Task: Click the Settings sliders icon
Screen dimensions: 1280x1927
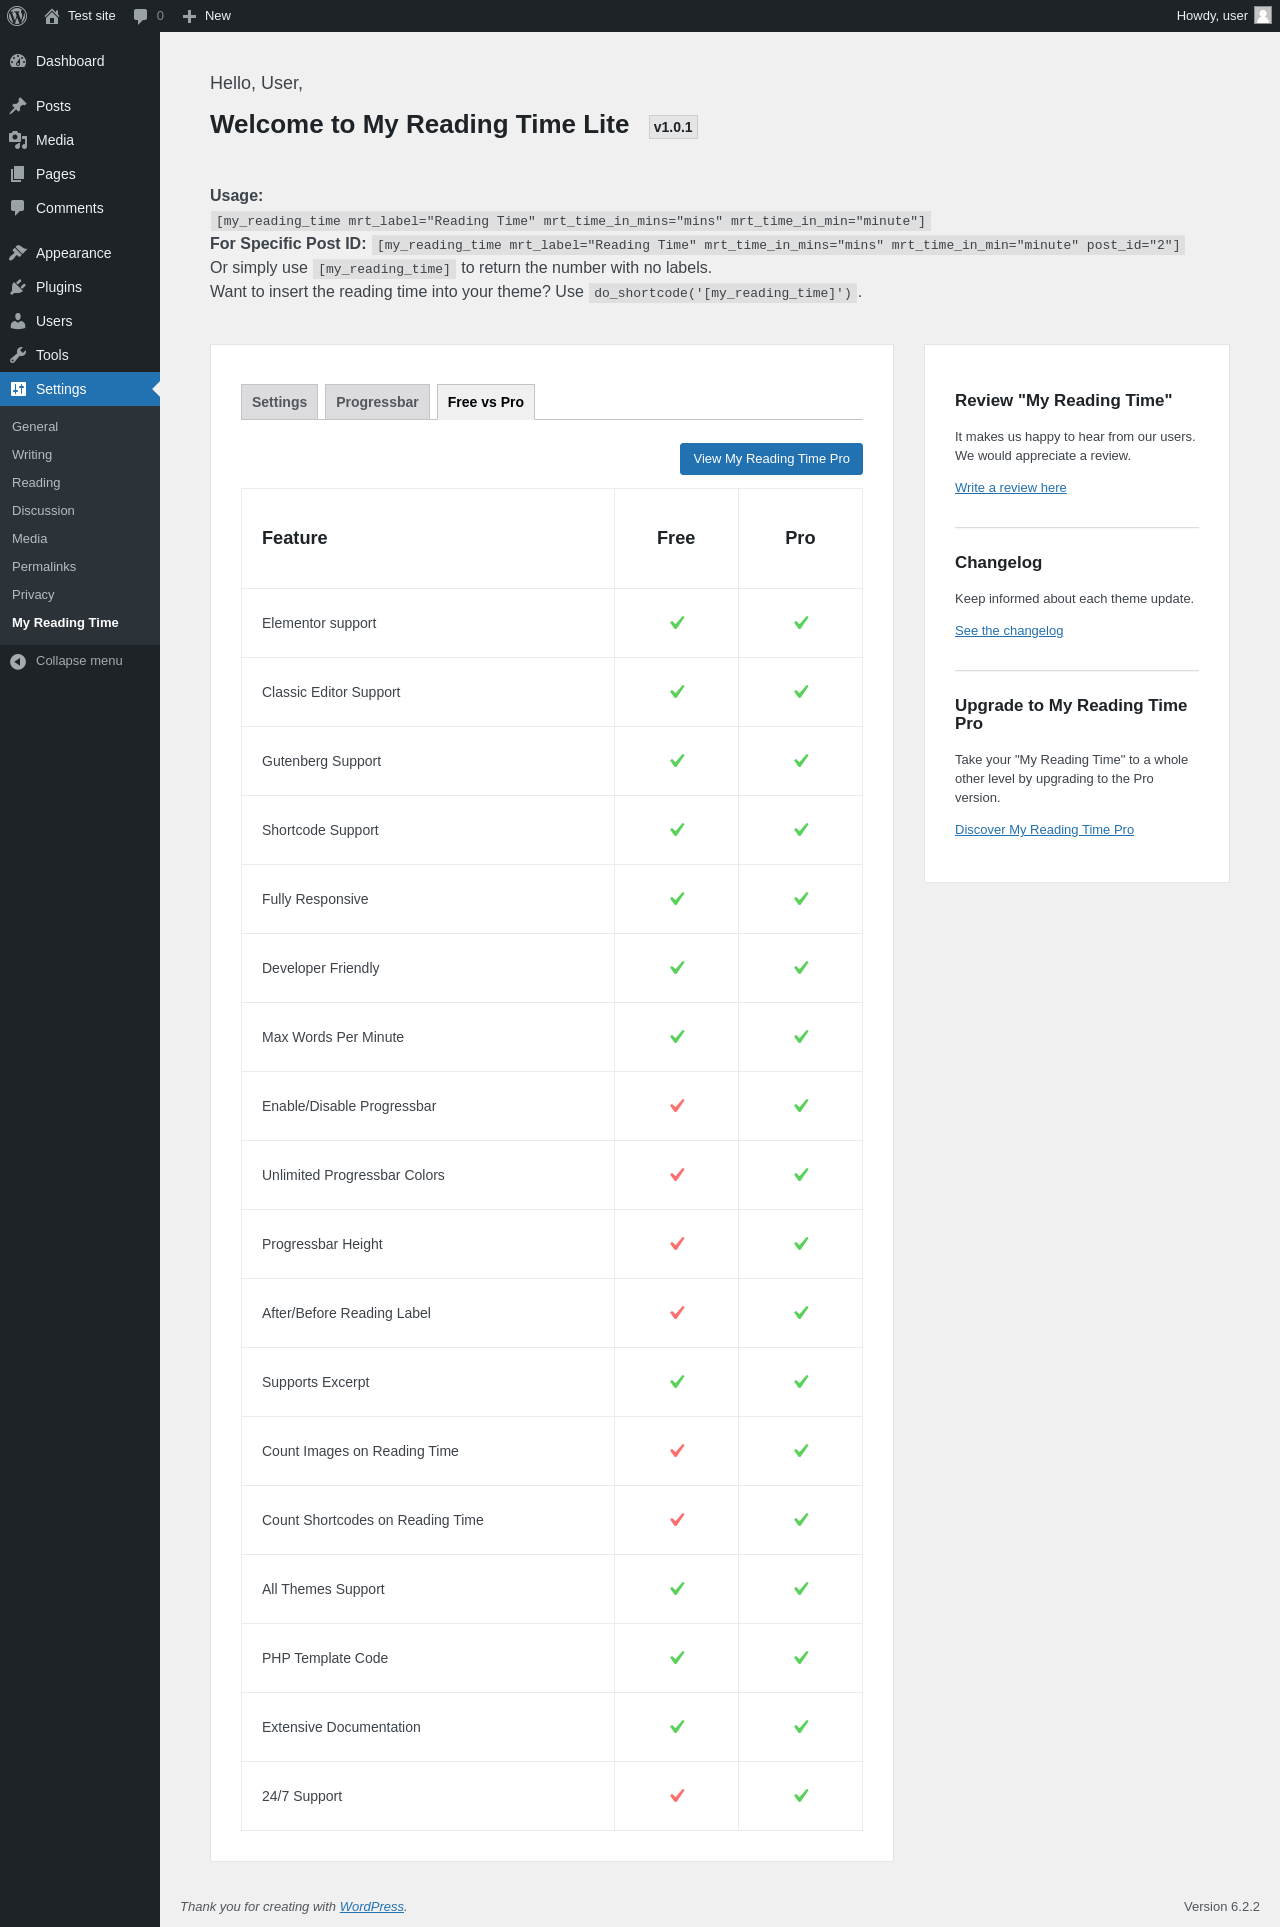Action: coord(18,389)
